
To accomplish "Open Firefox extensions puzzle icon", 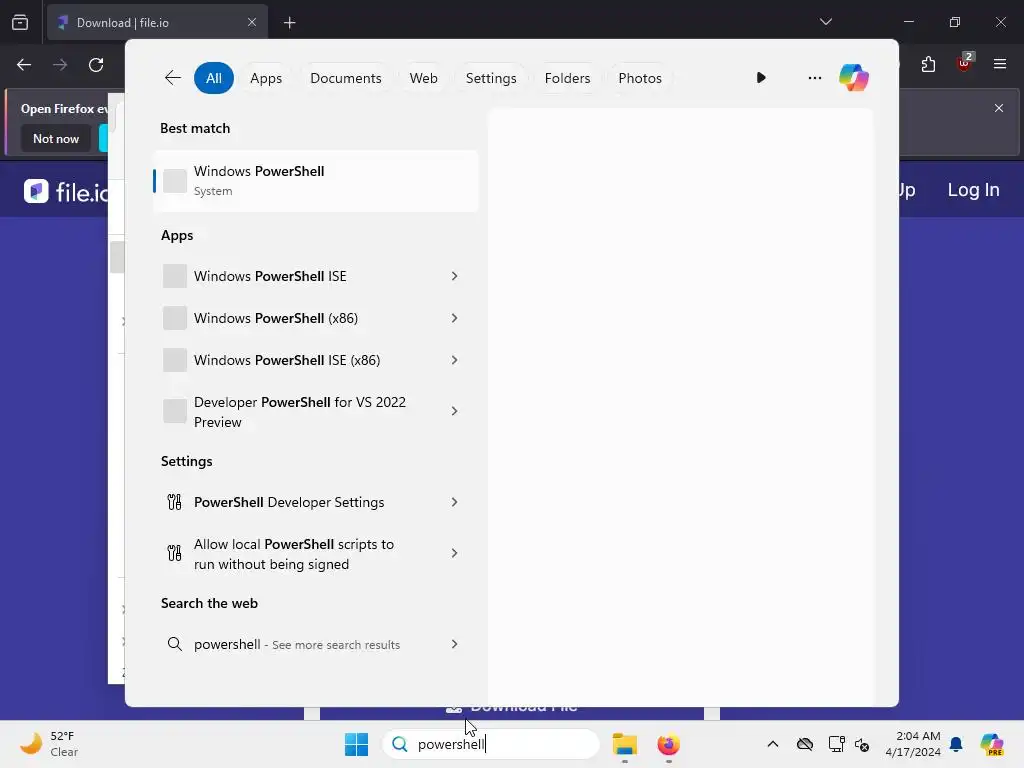I will click(x=928, y=65).
